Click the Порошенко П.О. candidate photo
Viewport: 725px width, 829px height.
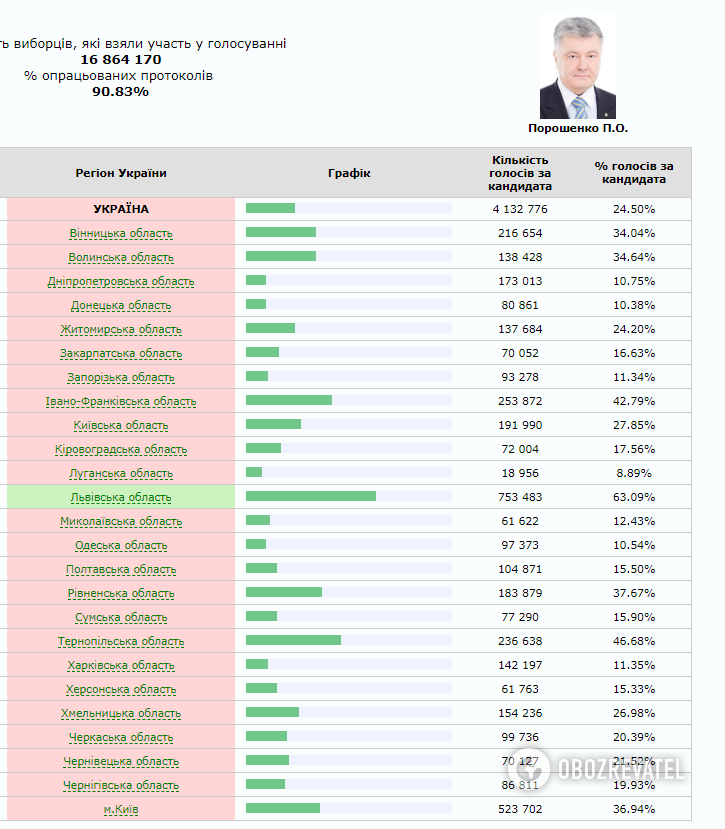[x=577, y=68]
